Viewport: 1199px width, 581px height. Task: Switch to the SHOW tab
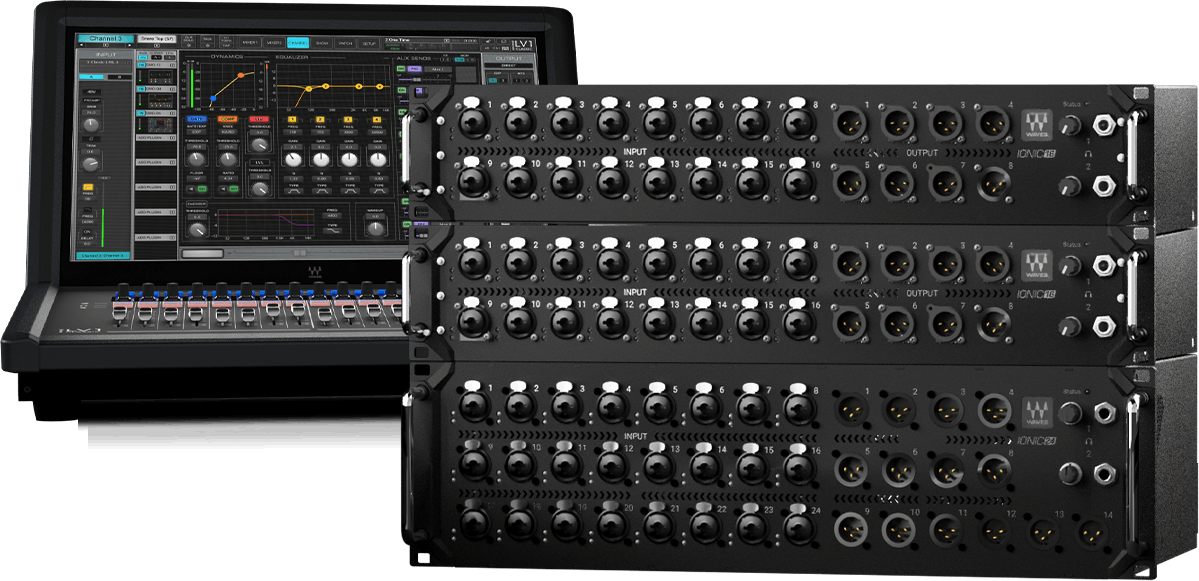tap(321, 44)
